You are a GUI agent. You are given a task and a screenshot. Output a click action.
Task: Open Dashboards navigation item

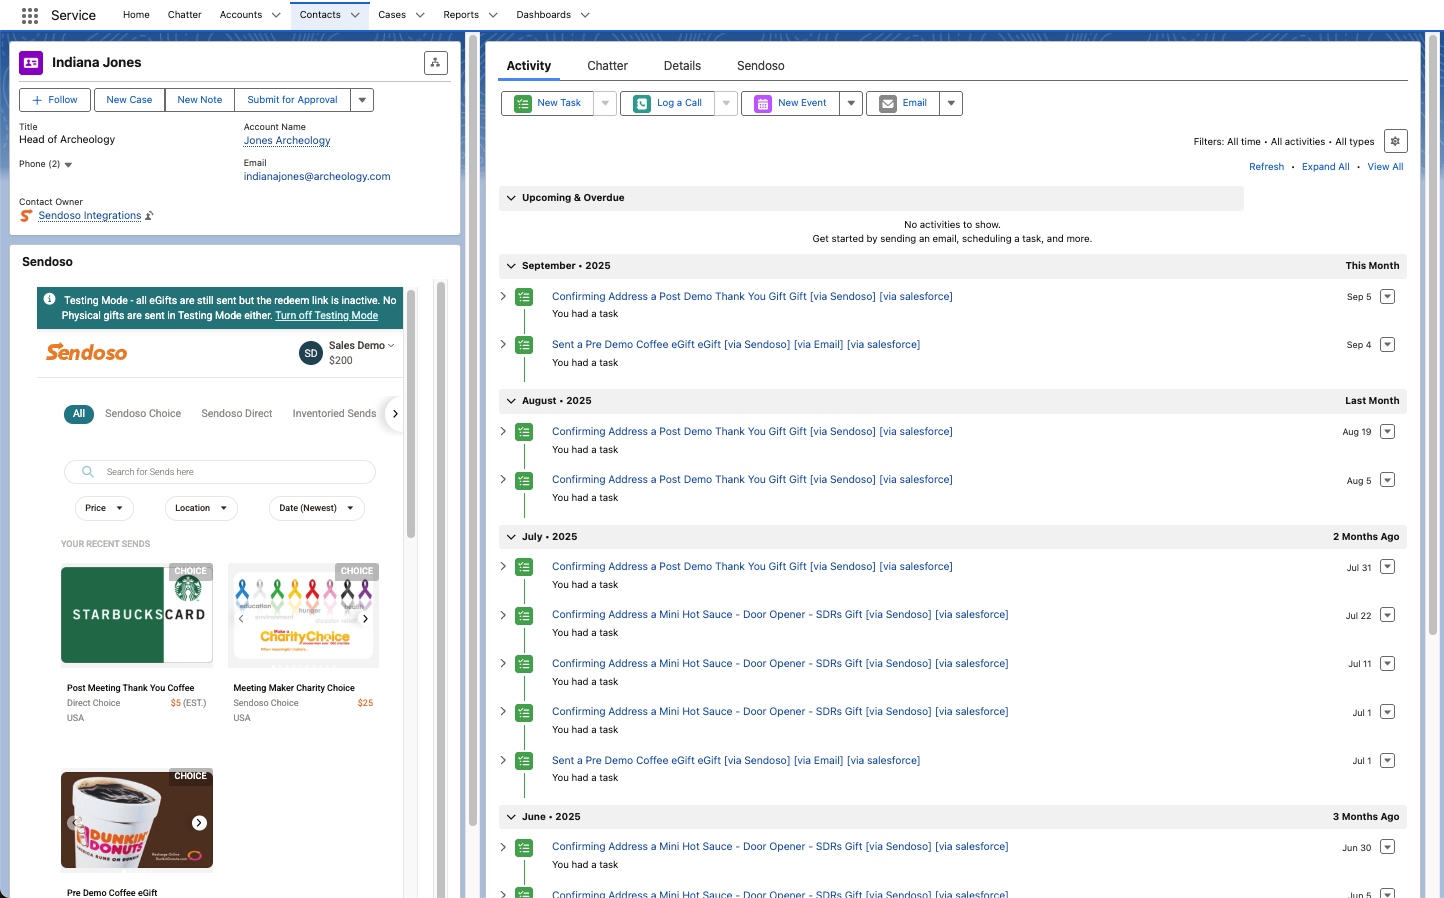(544, 15)
